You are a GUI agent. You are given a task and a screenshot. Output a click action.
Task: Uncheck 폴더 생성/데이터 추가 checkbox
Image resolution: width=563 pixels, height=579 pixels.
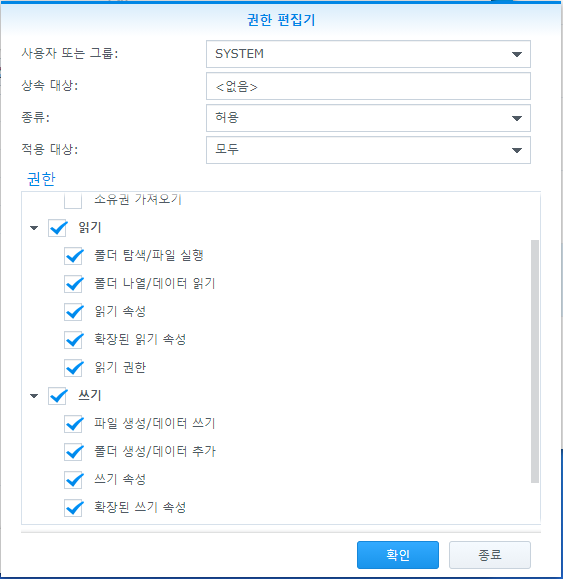tap(73, 452)
